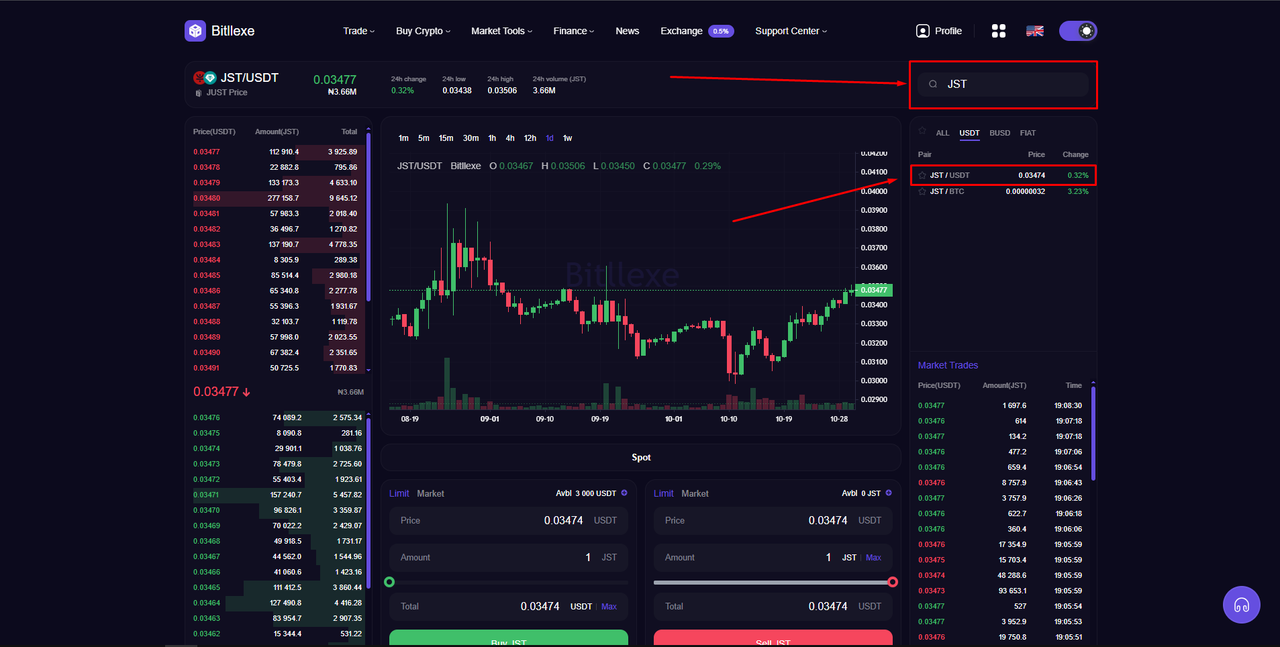Switch pair list to ALL tab
1280x647 pixels.
(x=943, y=133)
